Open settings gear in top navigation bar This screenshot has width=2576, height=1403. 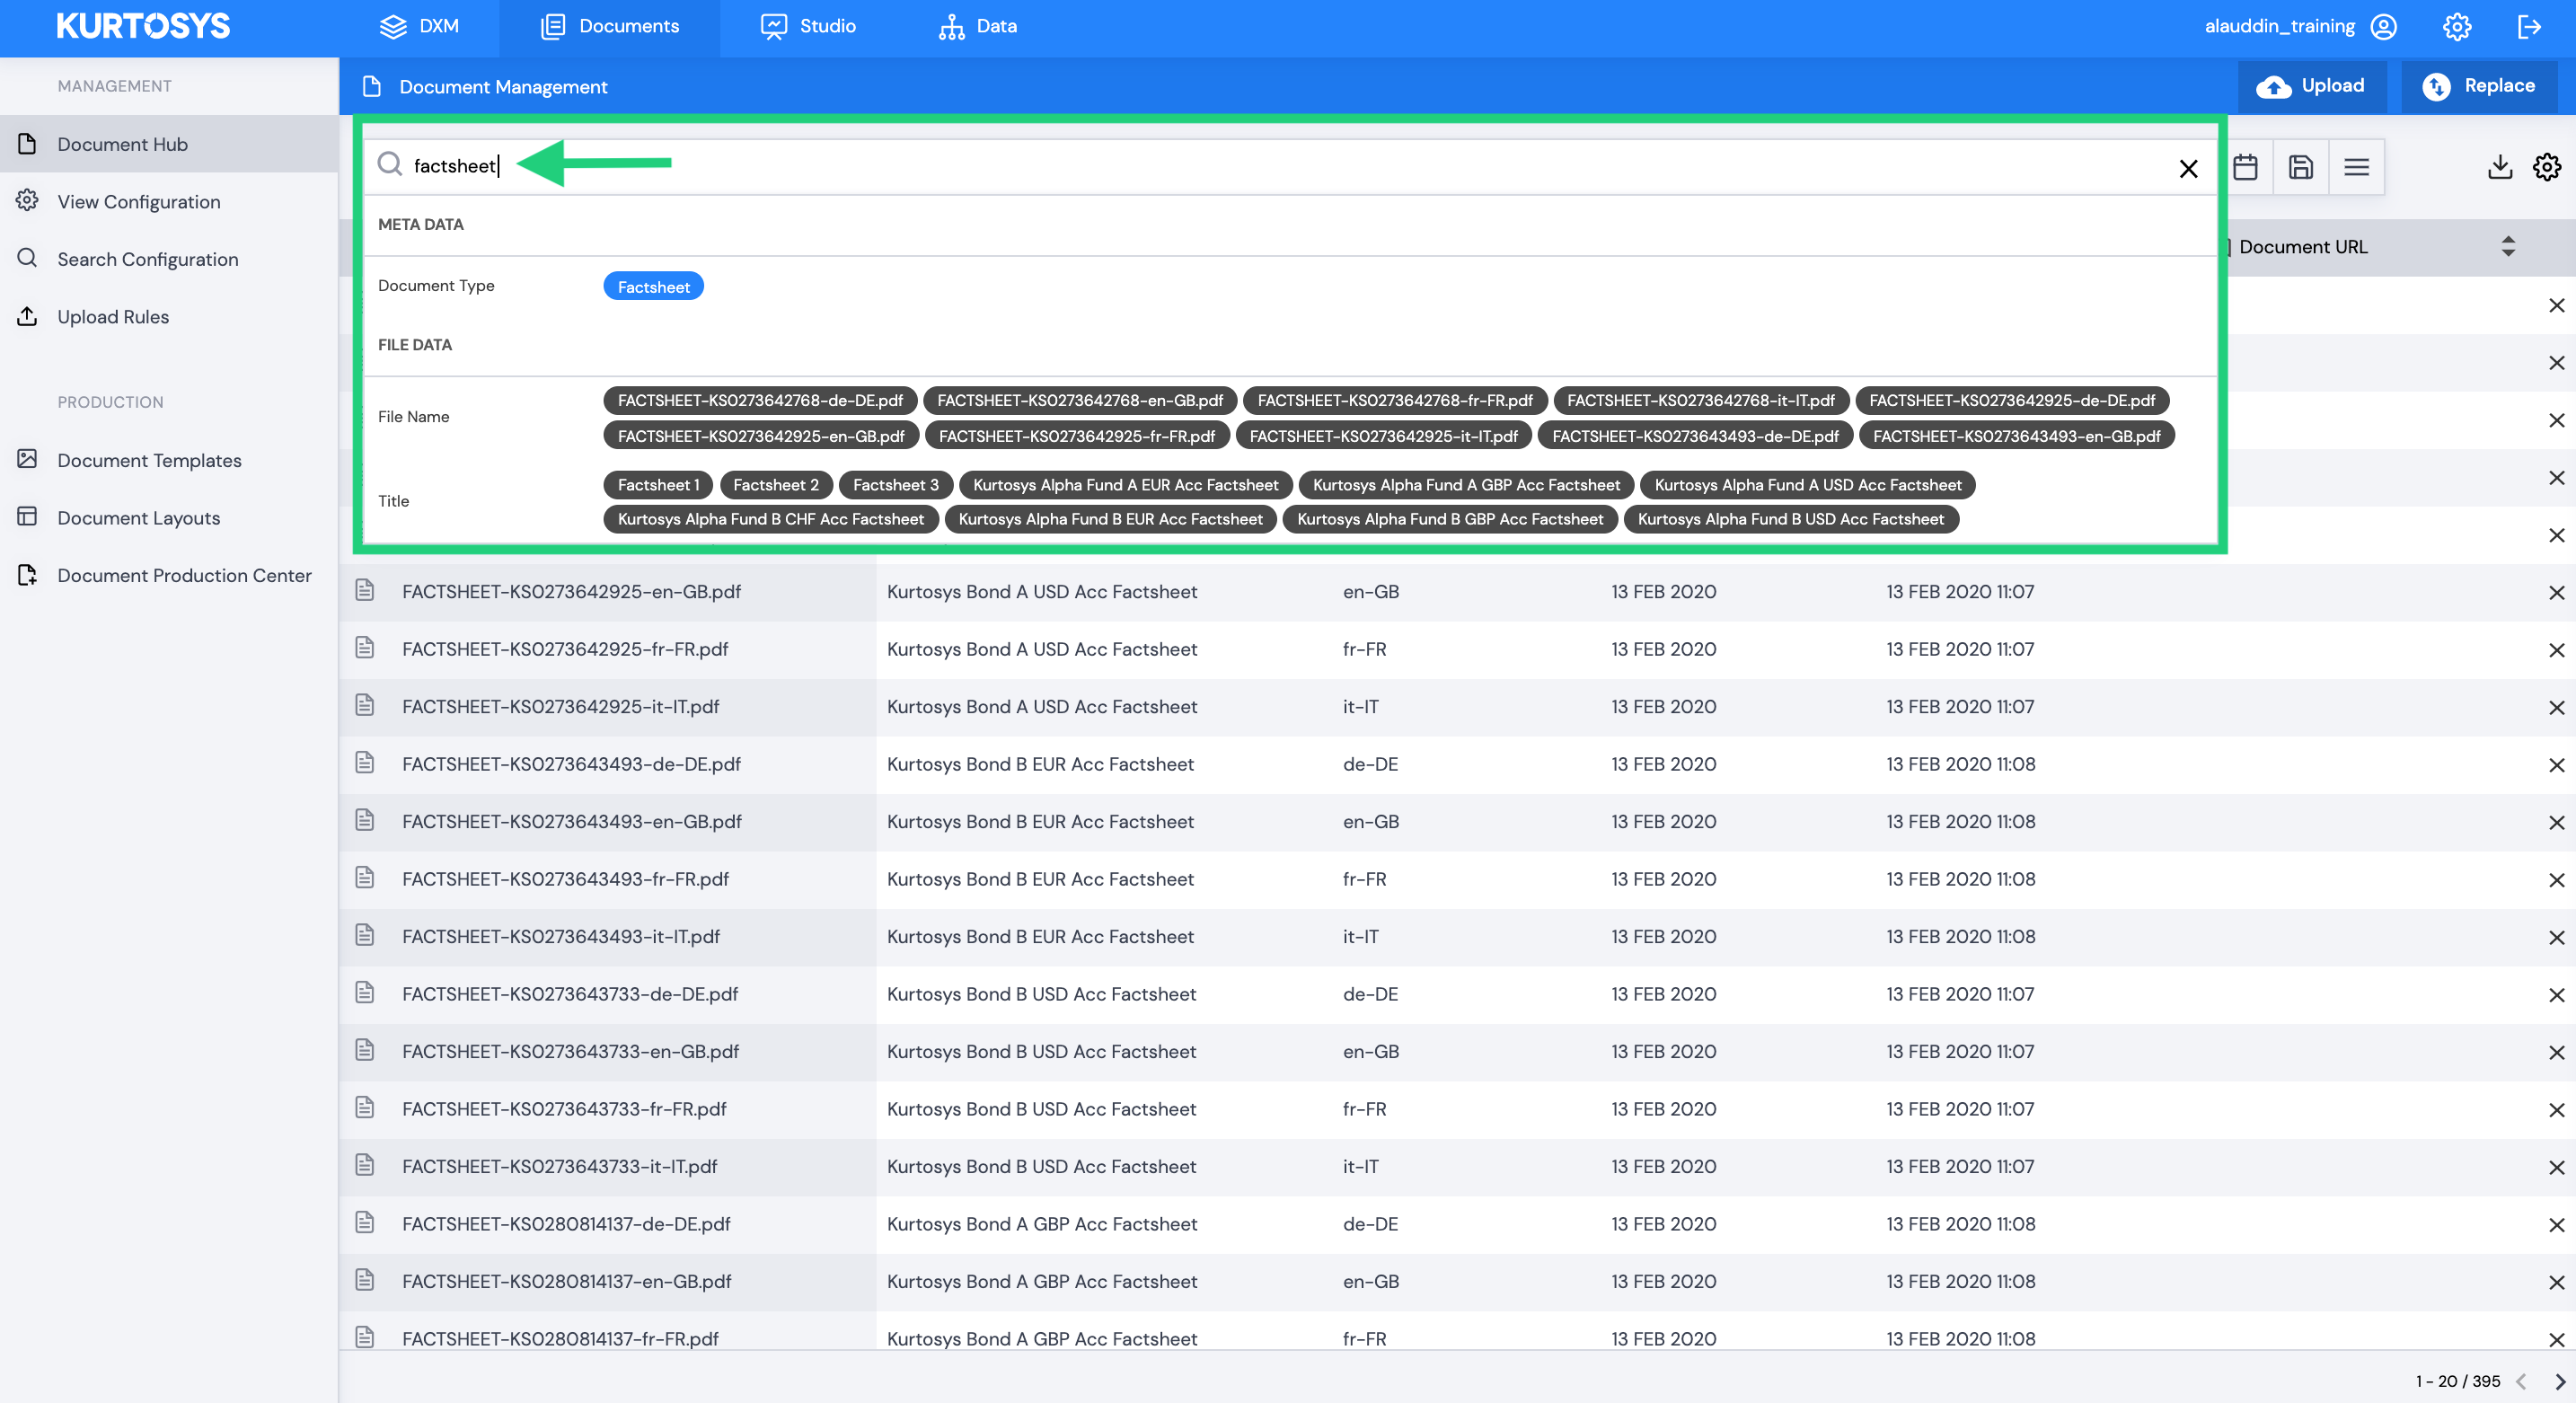(x=2457, y=27)
